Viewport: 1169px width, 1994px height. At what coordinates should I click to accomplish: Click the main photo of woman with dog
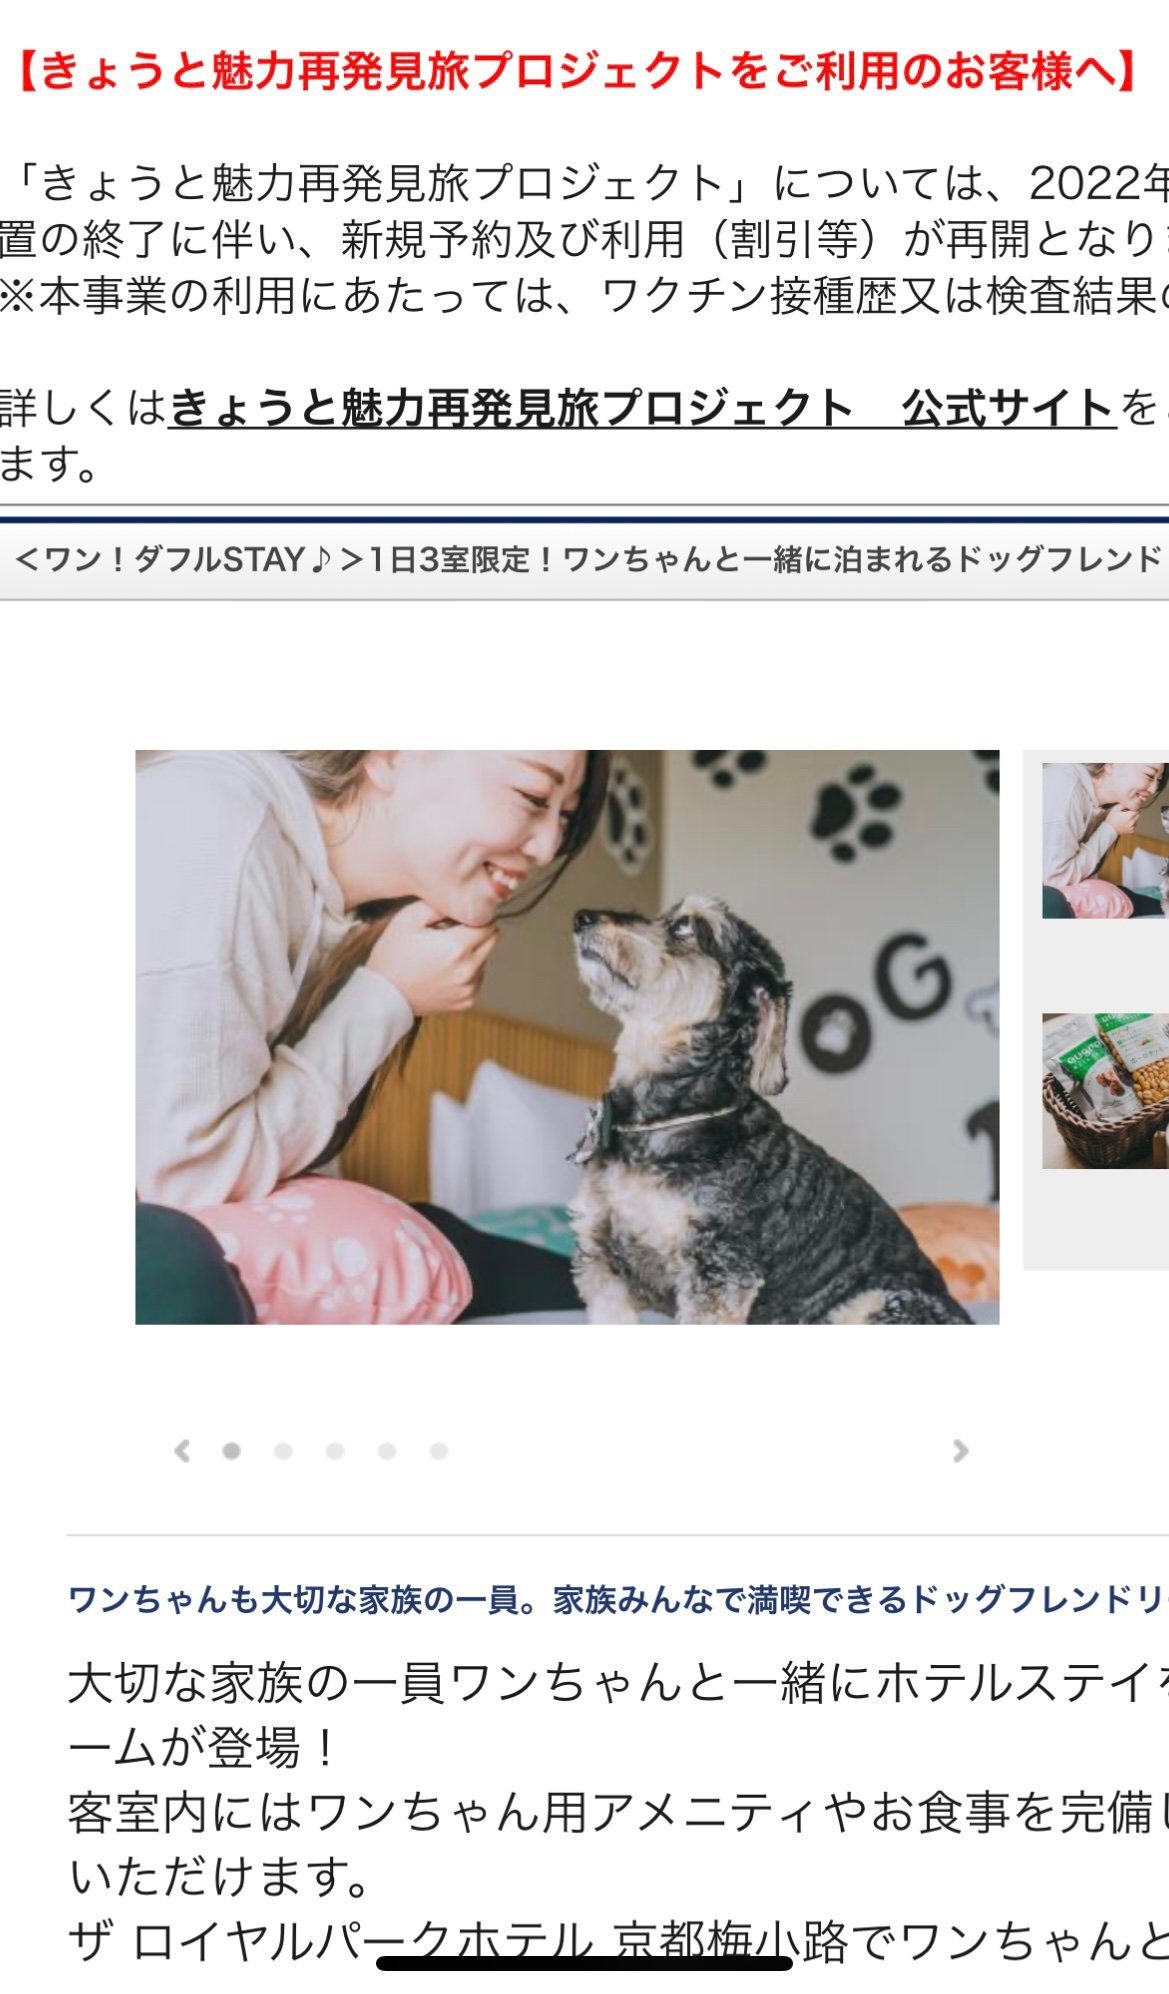(x=567, y=1037)
